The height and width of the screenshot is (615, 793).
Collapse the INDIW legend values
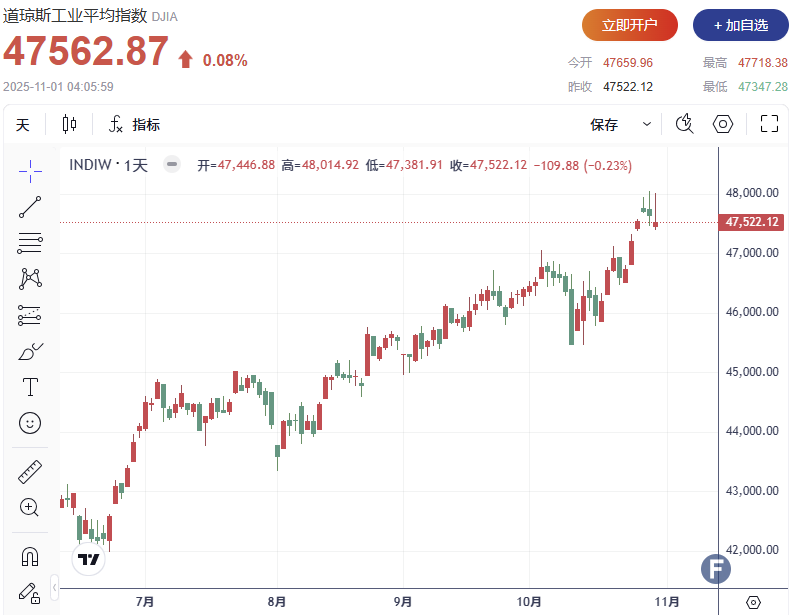pos(172,165)
